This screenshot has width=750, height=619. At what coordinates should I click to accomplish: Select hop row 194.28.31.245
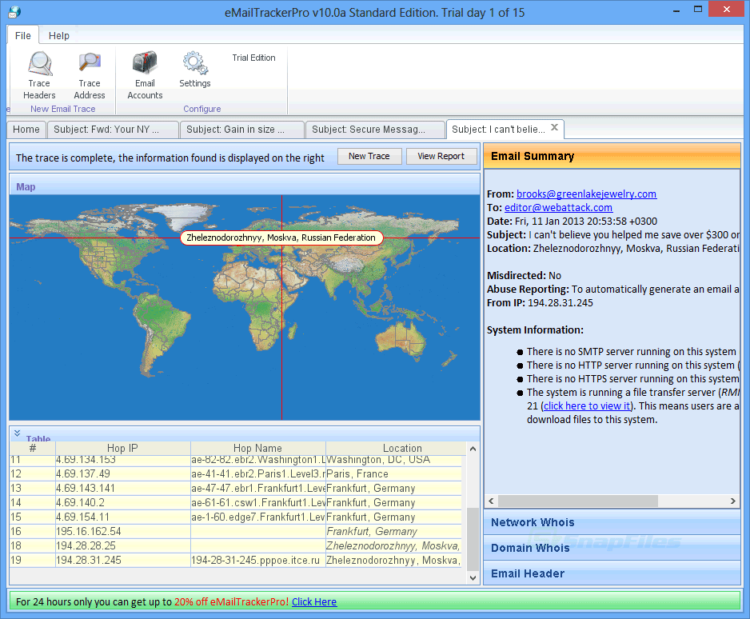236,560
